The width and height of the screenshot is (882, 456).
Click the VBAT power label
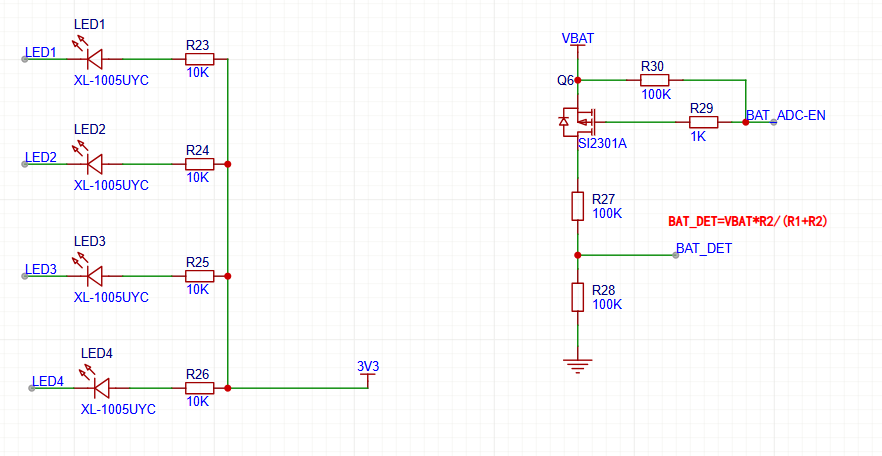[578, 38]
